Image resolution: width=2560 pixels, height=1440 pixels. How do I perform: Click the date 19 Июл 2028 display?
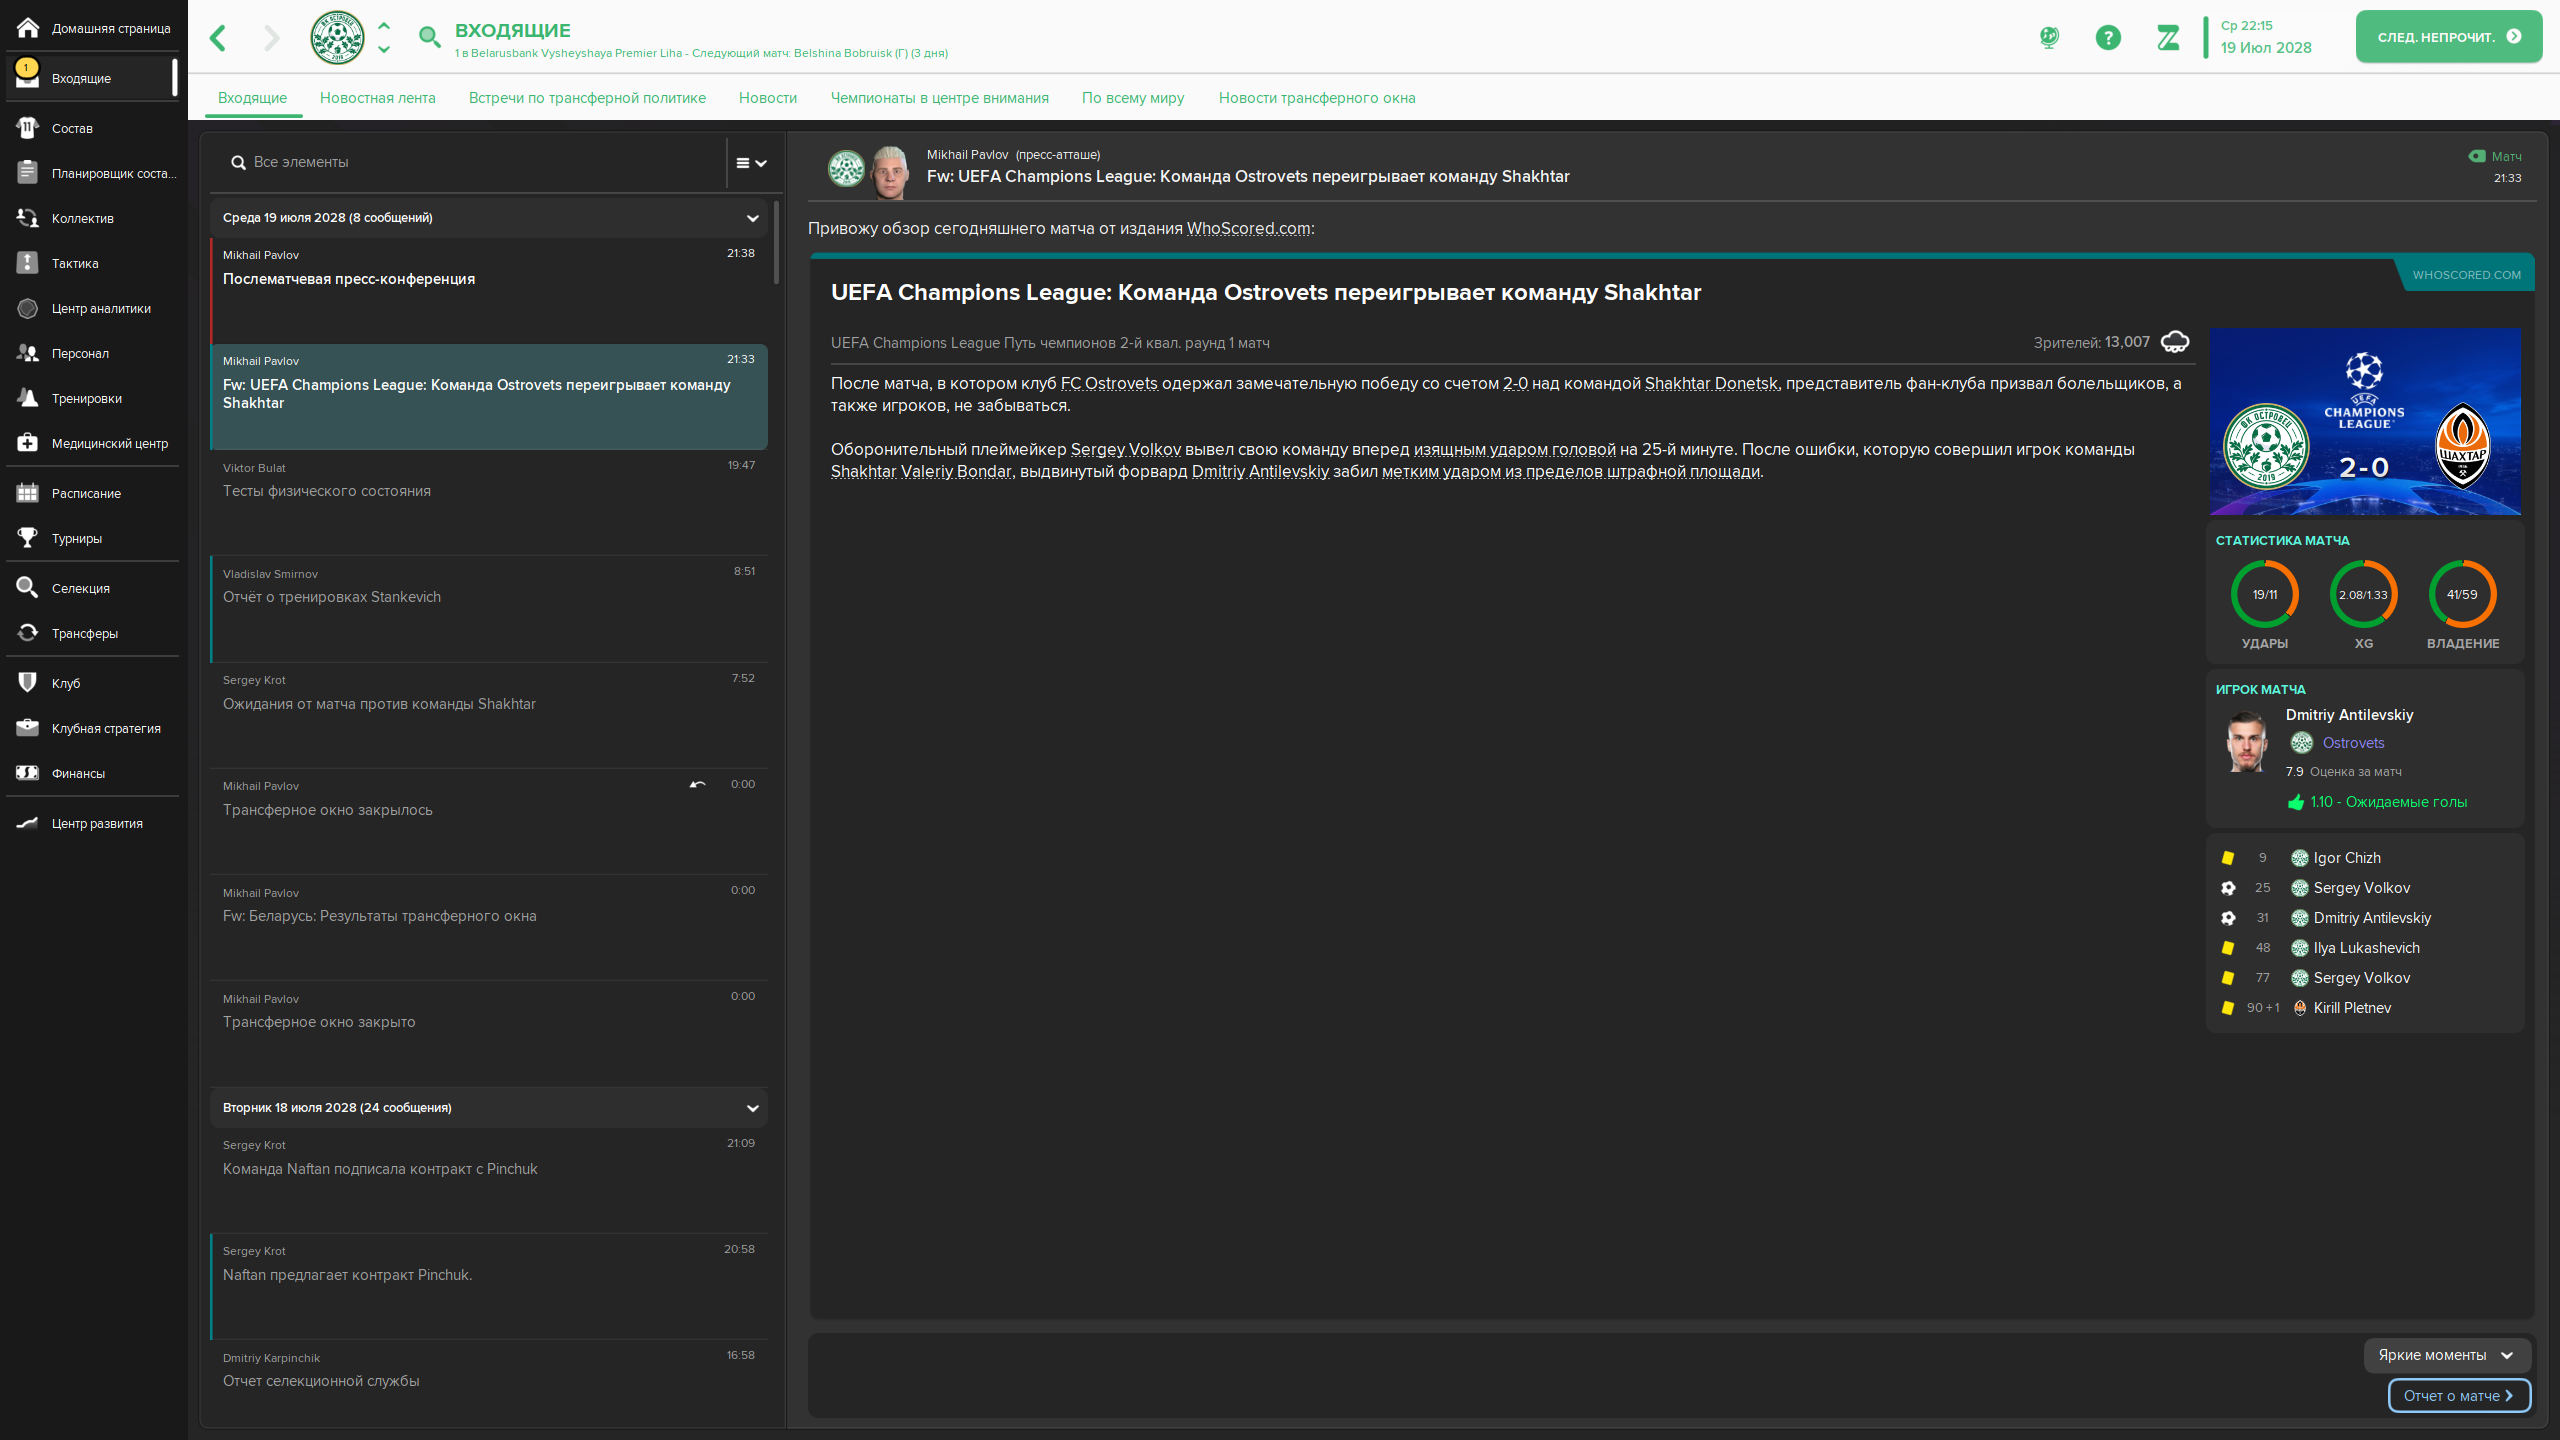[2266, 48]
